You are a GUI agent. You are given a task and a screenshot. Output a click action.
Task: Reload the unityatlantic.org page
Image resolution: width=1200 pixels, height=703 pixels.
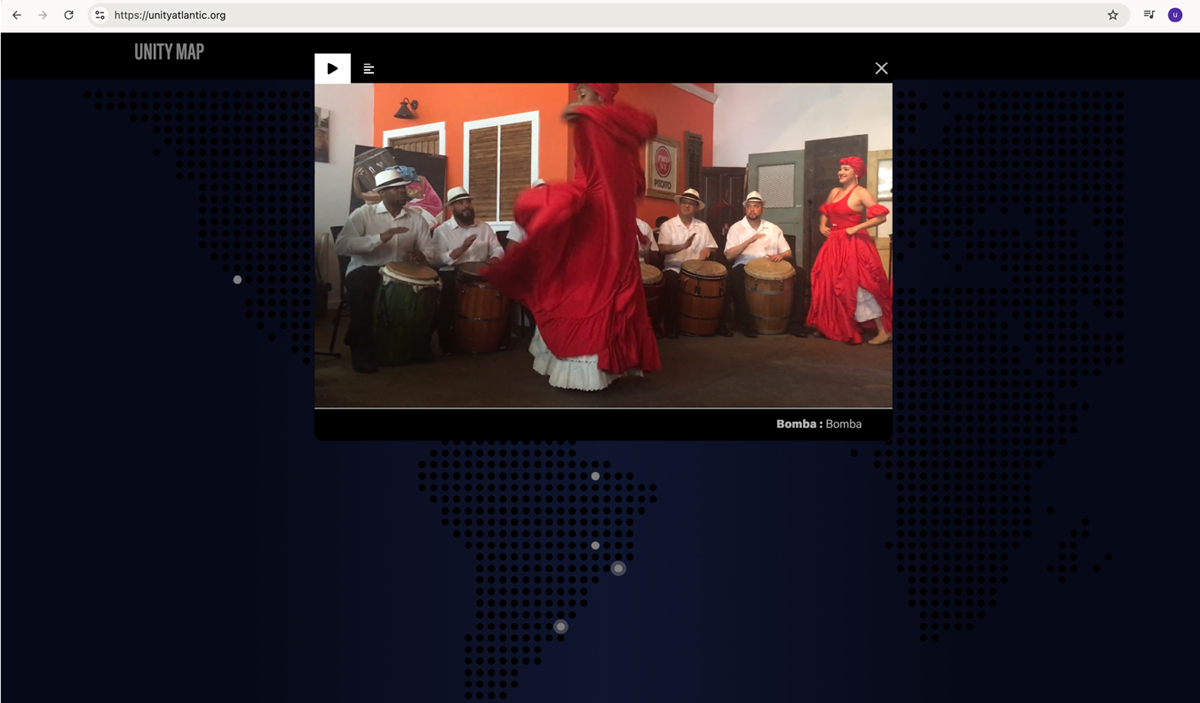pos(69,15)
